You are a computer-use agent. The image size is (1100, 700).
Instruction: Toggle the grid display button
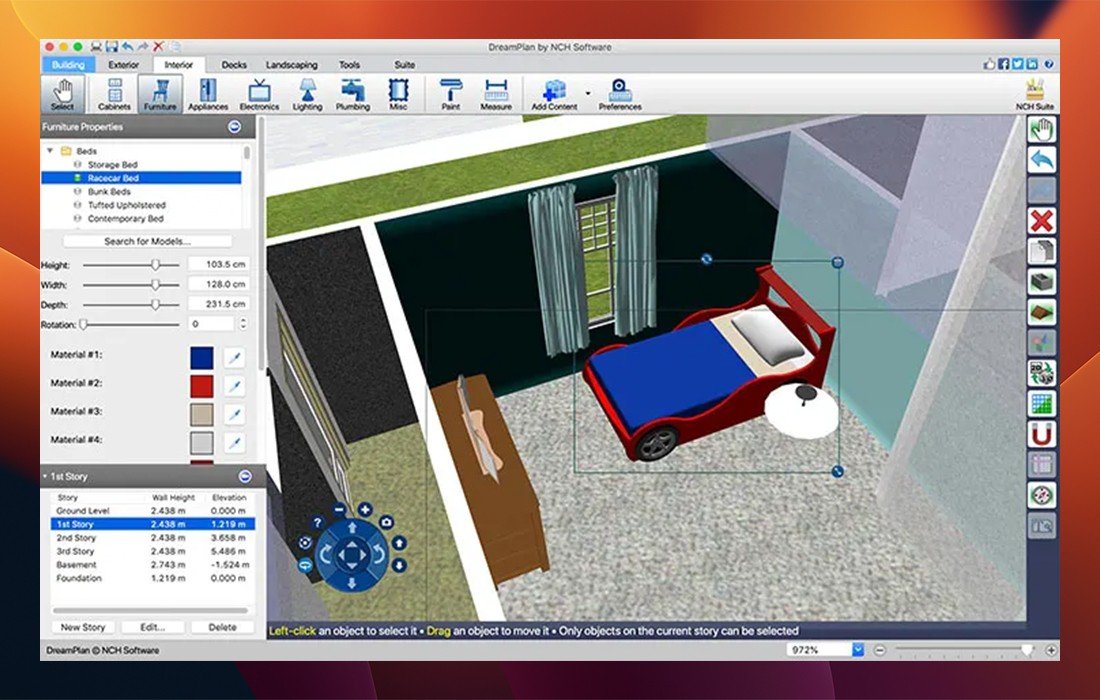pos(1042,404)
